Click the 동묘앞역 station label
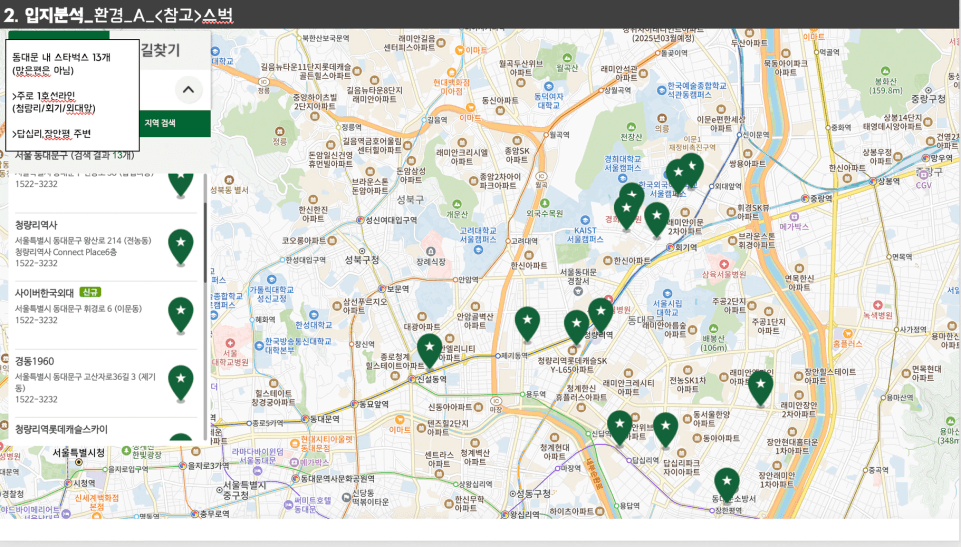 coord(374,404)
